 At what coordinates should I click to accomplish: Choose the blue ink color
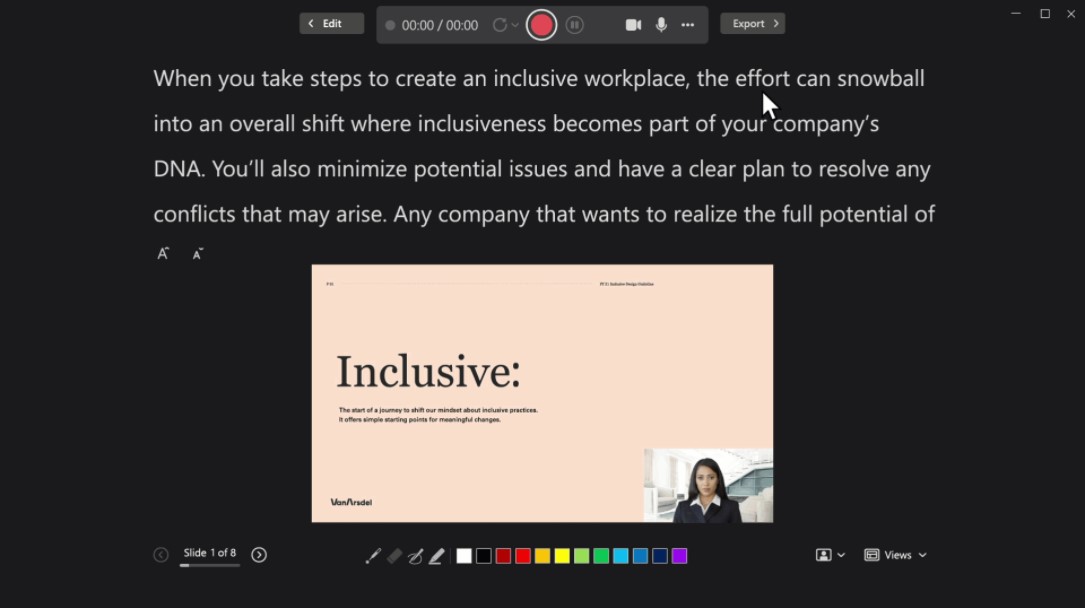(641, 556)
